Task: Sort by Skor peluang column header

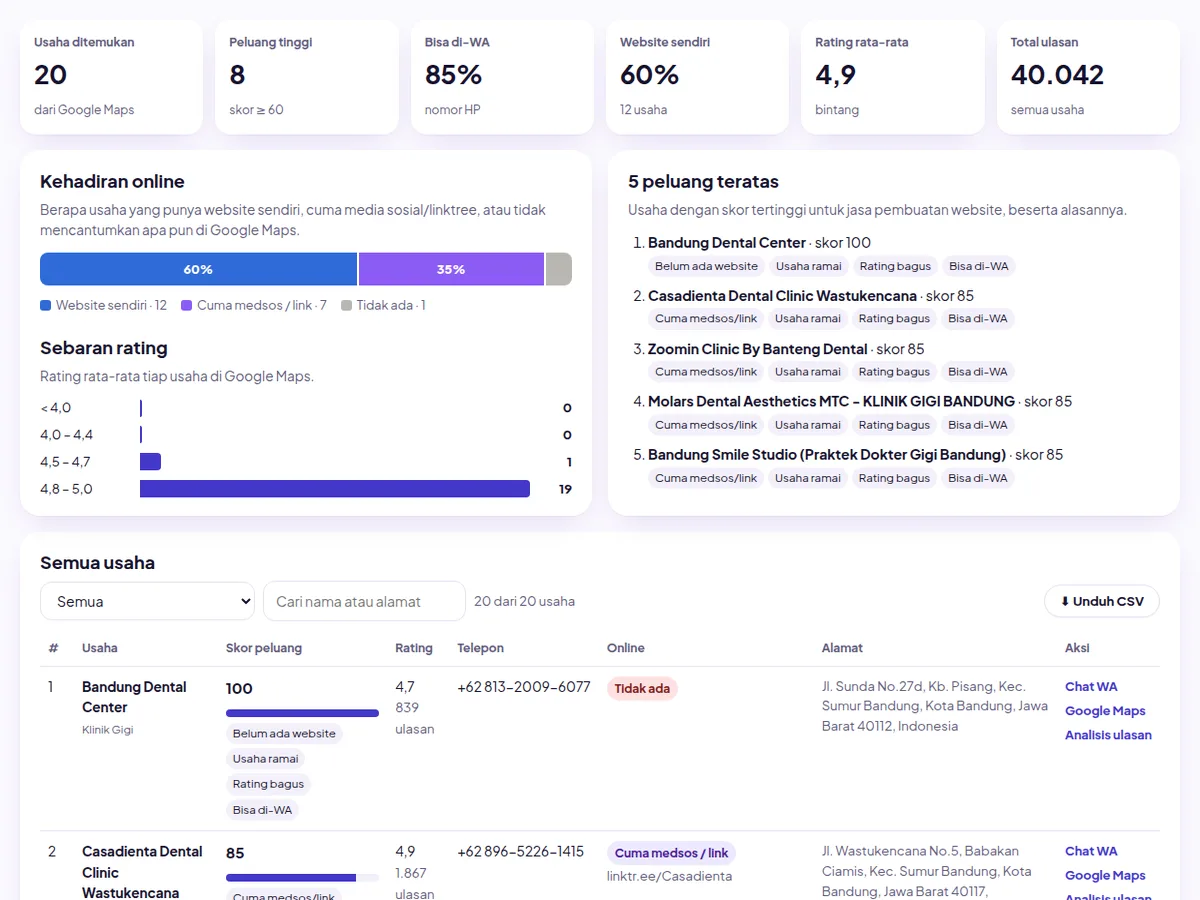Action: (x=264, y=648)
